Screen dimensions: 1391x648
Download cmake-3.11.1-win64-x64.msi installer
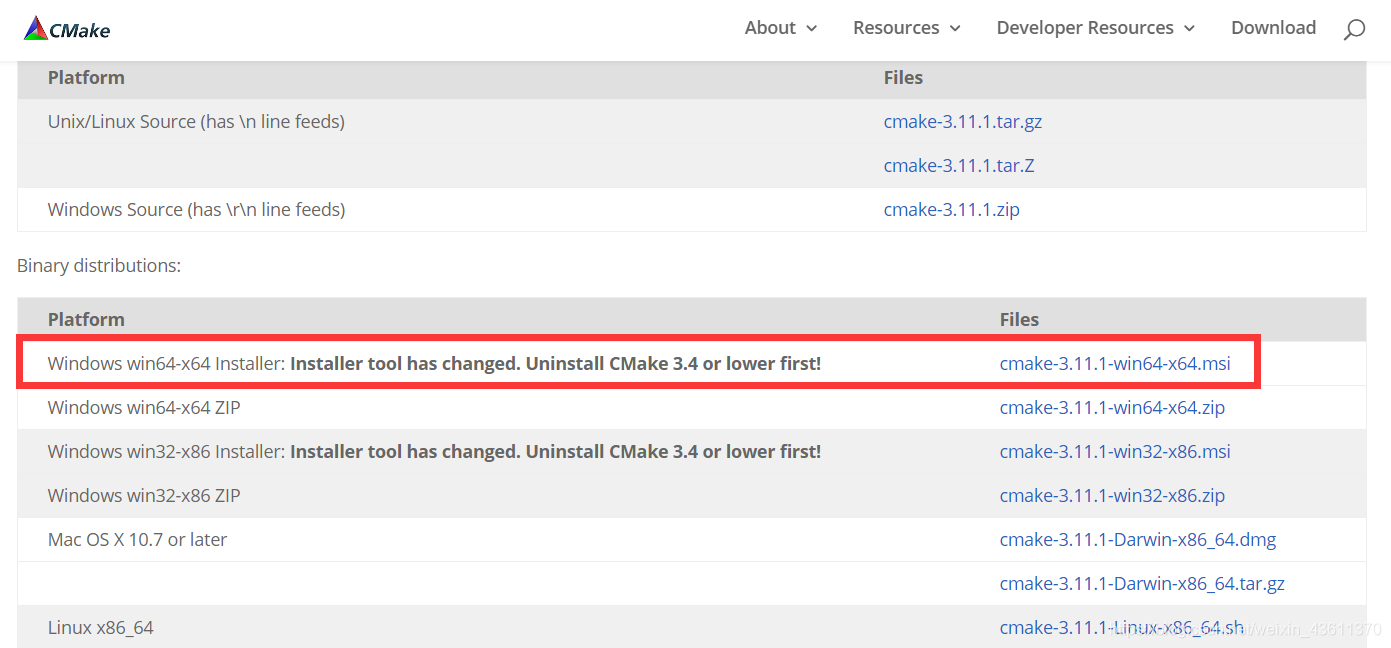tap(1115, 364)
